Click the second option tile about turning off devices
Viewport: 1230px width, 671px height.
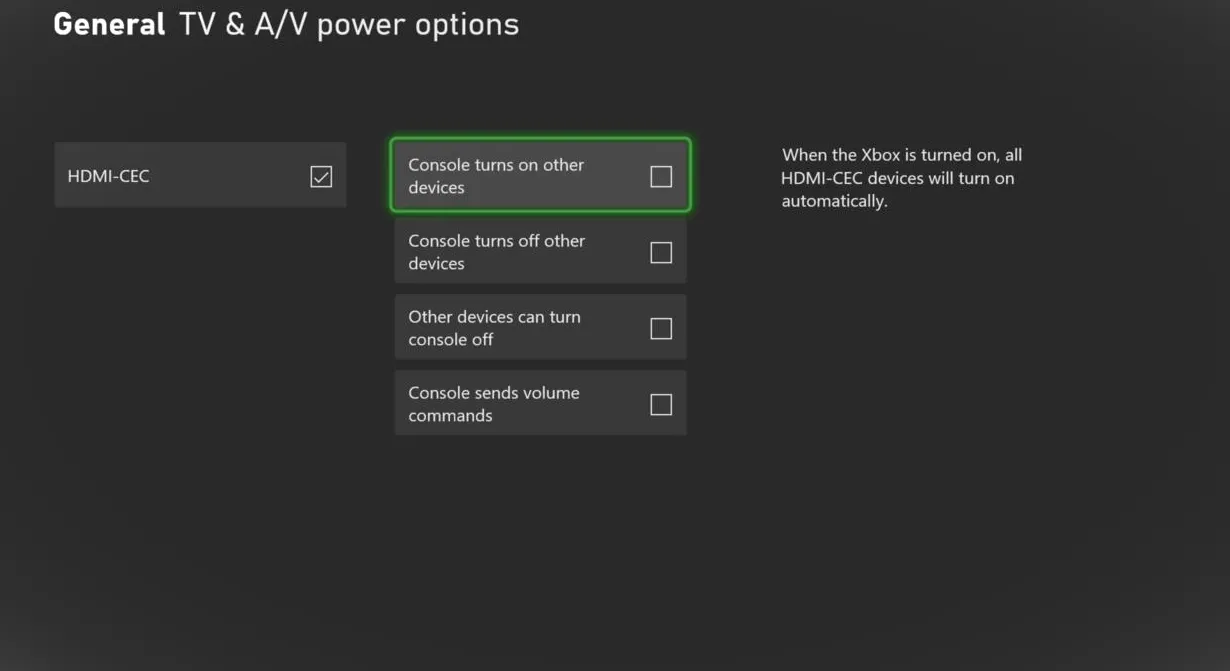540,252
